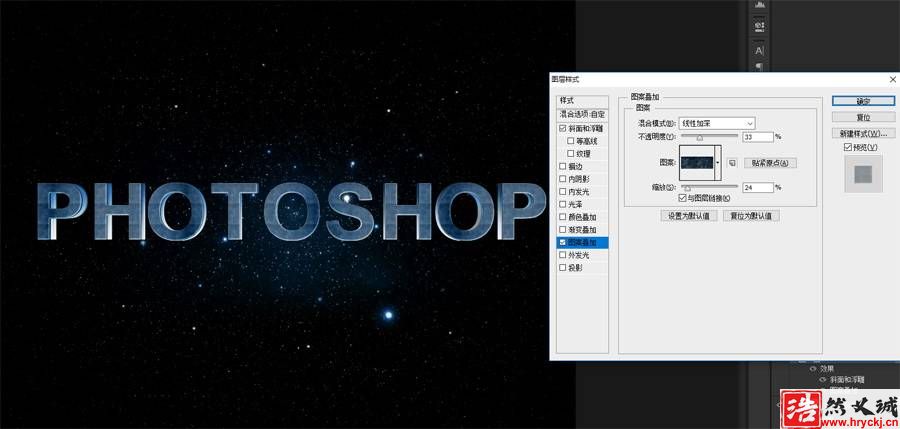Select the 效果 row in Layers panel
The image size is (900, 429).
827,369
